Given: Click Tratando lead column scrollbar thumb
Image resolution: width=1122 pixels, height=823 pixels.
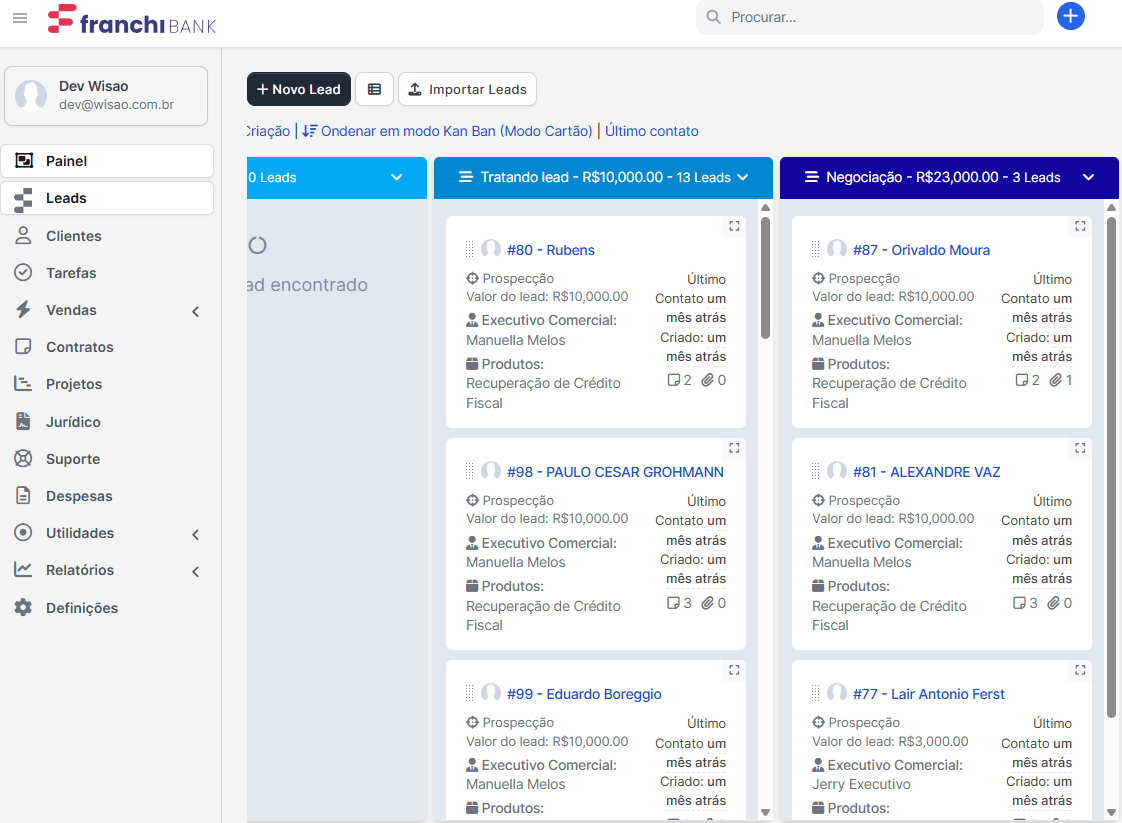Looking at the screenshot, I should [765, 278].
